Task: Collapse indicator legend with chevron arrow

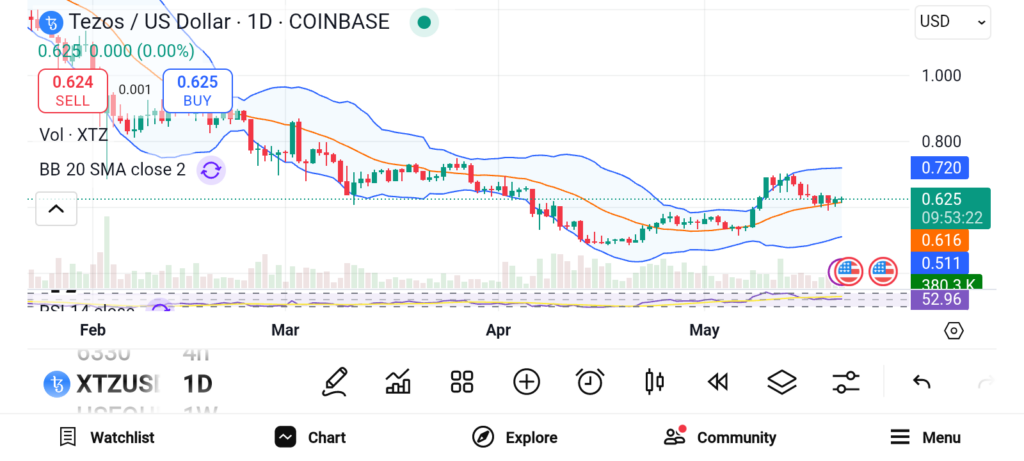Action: point(56,209)
